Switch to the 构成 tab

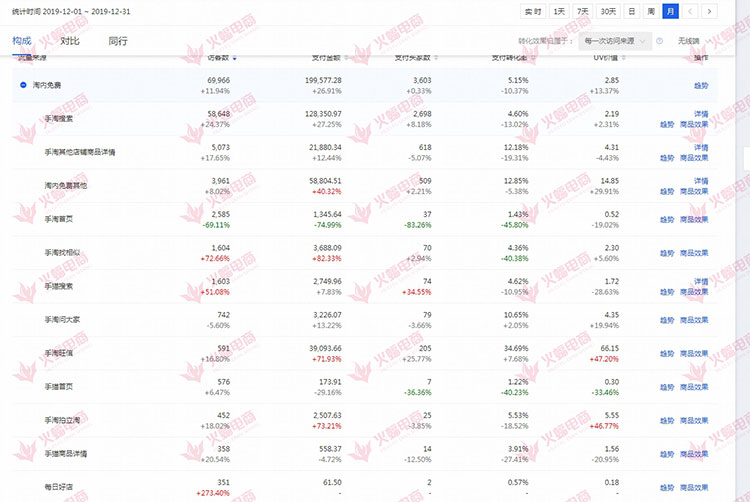pos(22,41)
